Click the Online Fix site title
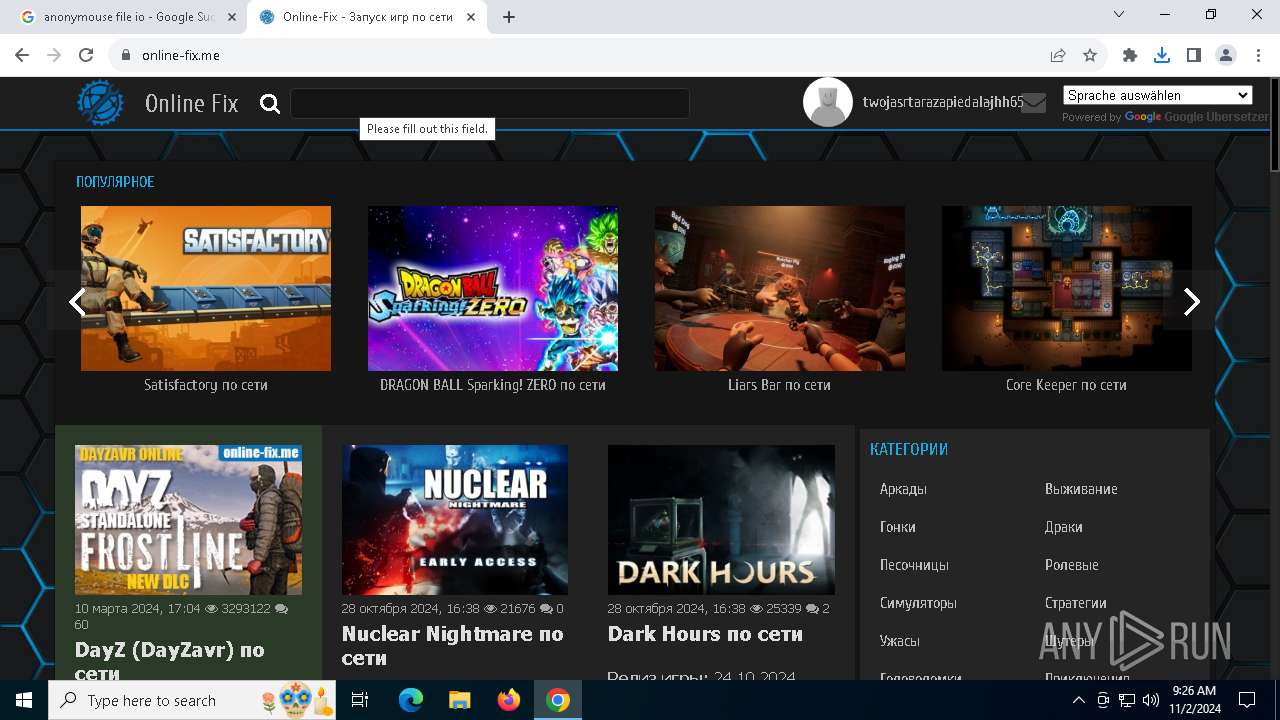 click(x=191, y=103)
